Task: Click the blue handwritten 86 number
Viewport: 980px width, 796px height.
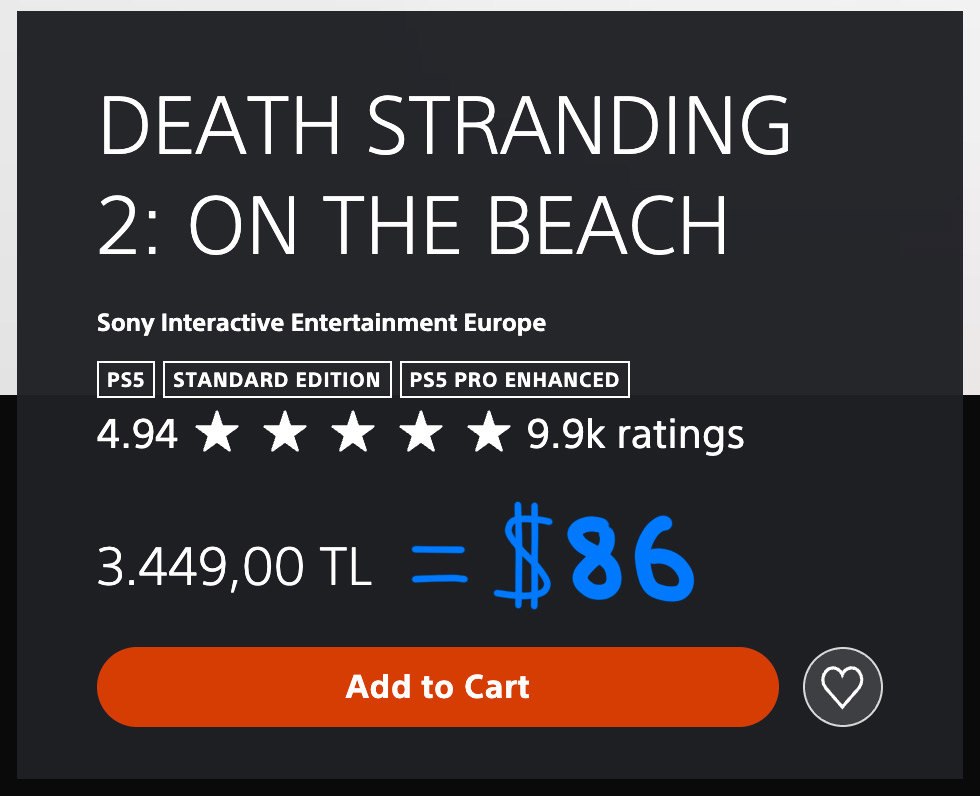Action: pyautogui.click(x=630, y=558)
